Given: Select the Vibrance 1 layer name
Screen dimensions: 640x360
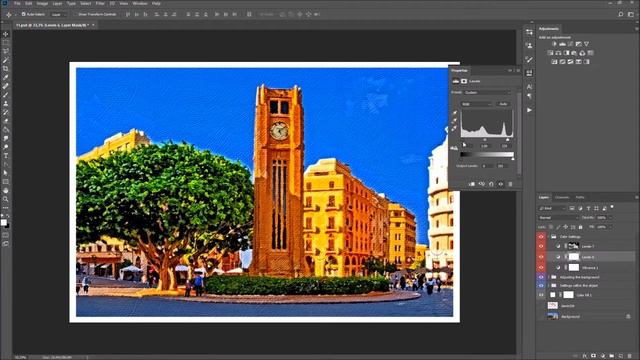Looking at the screenshot, I should coord(590,268).
